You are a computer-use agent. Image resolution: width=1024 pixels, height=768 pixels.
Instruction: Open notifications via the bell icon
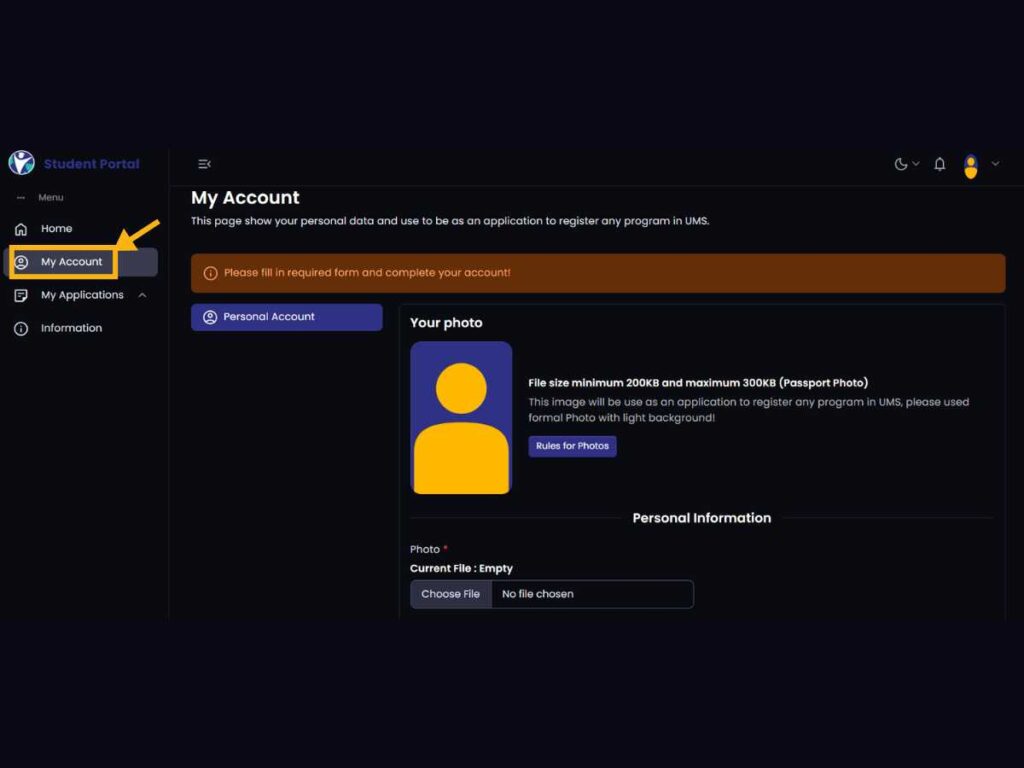tap(940, 164)
